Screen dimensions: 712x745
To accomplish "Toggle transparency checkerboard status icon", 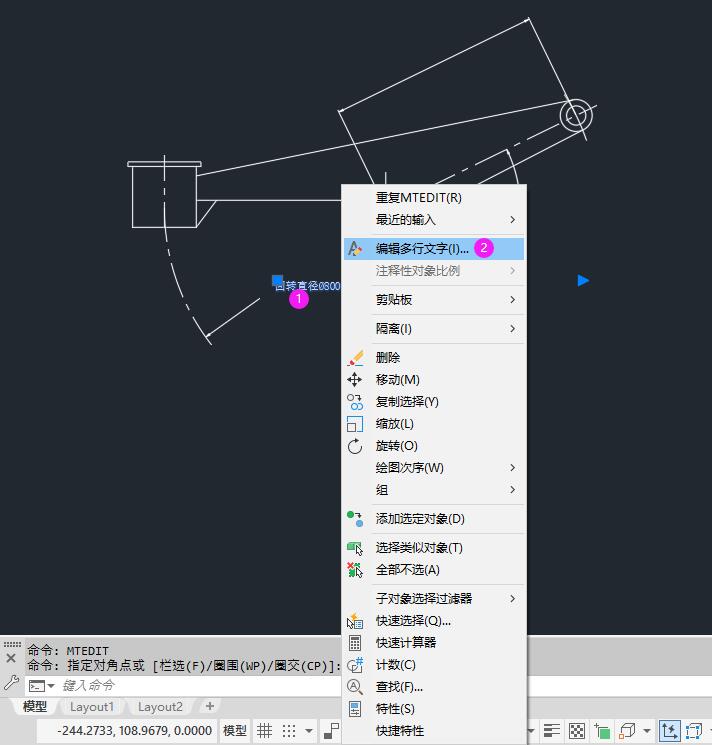I will pos(577,730).
